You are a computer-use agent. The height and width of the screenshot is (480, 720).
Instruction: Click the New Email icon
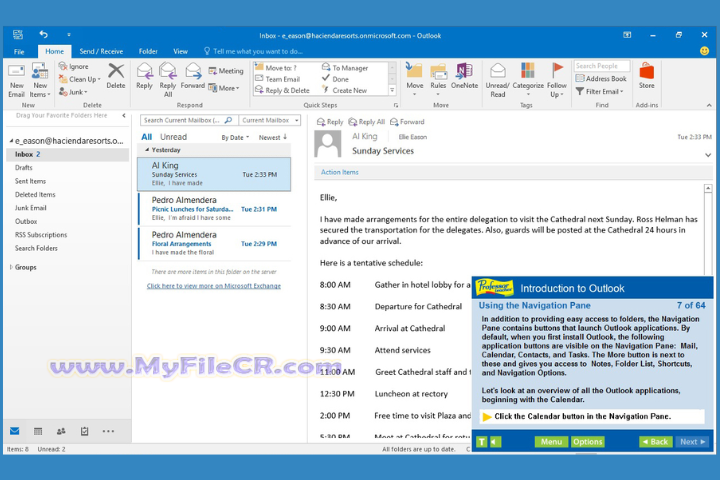click(x=17, y=73)
